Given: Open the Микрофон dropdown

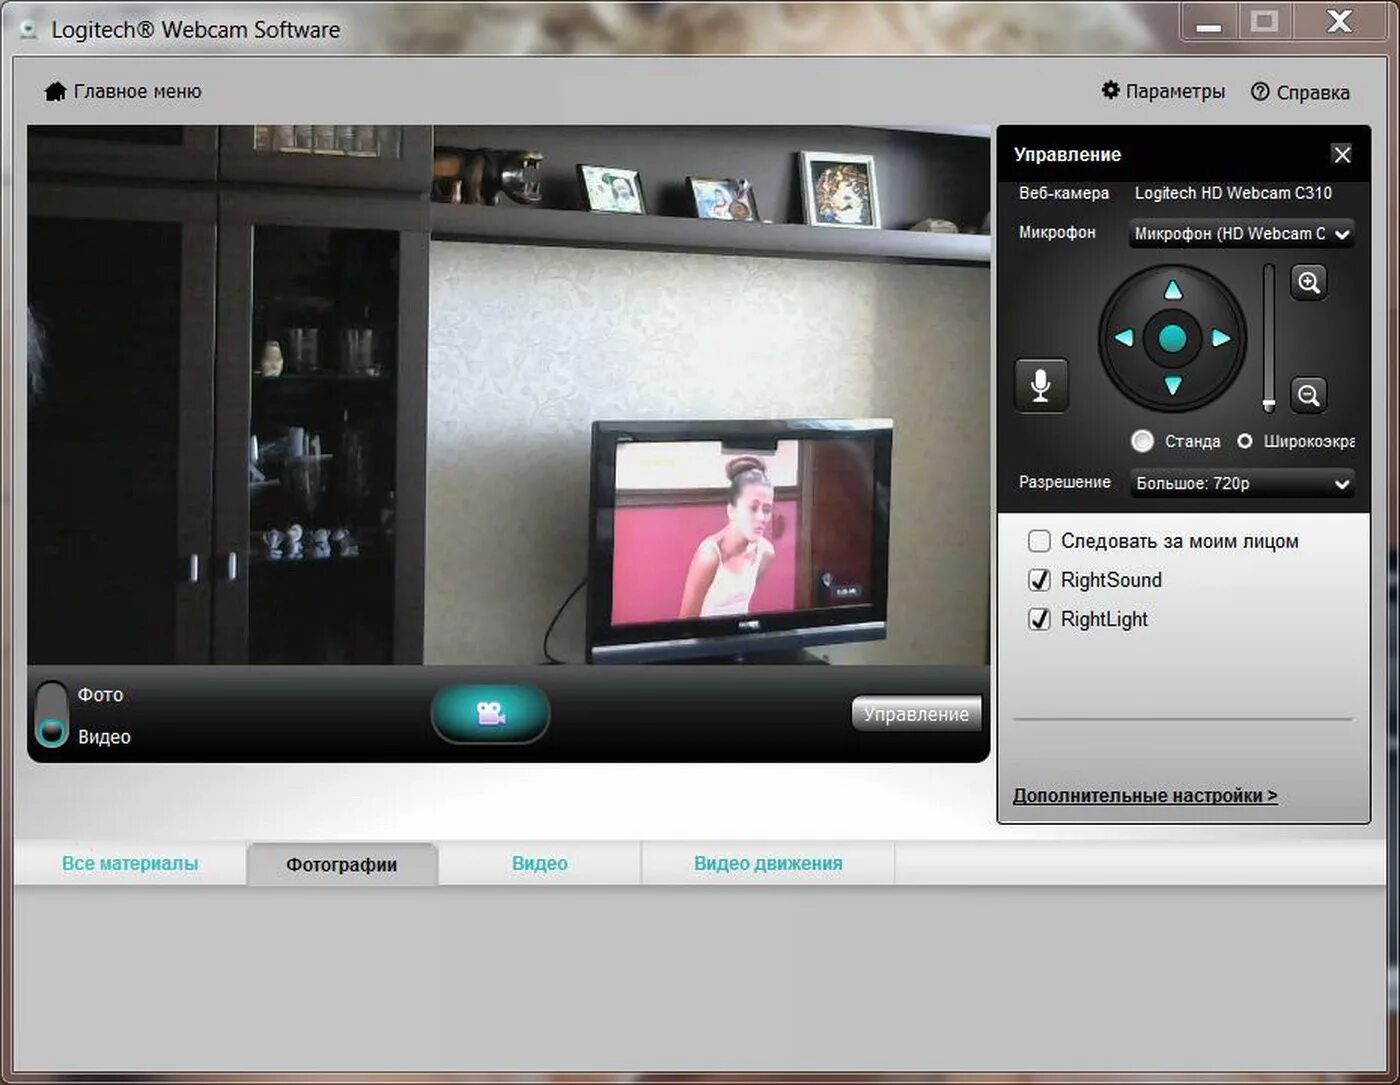Looking at the screenshot, I should coord(1241,234).
